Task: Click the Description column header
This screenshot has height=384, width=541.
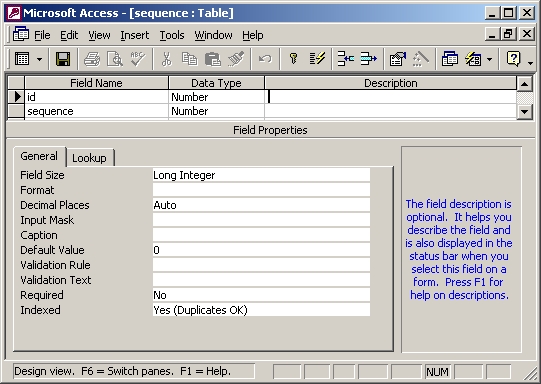Action: coord(391,83)
